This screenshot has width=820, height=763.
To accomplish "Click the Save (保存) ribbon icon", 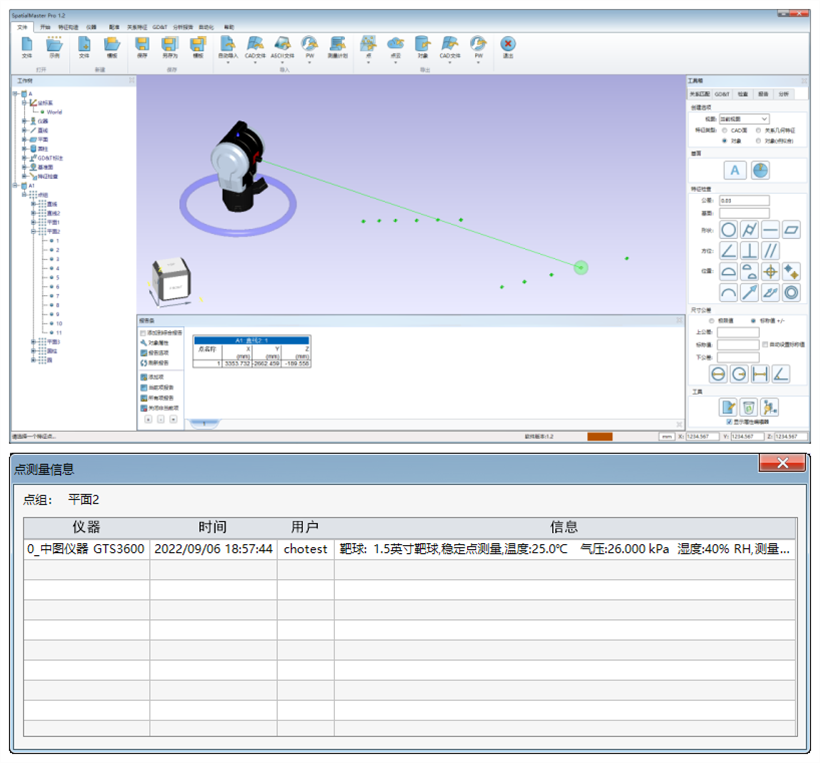I will coord(142,45).
